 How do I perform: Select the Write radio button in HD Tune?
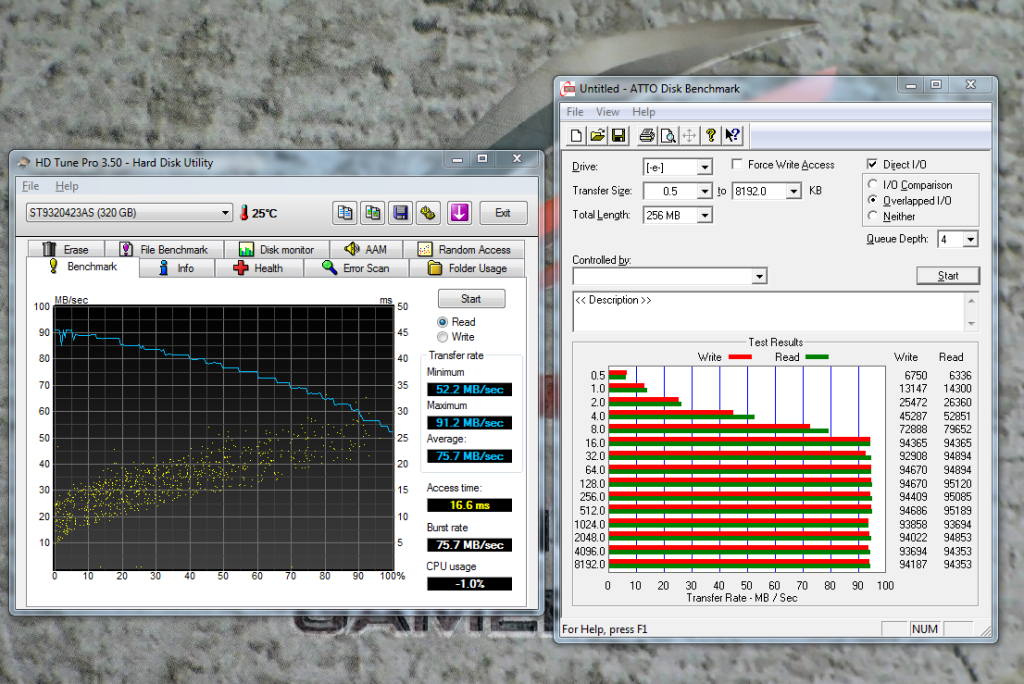coord(443,338)
